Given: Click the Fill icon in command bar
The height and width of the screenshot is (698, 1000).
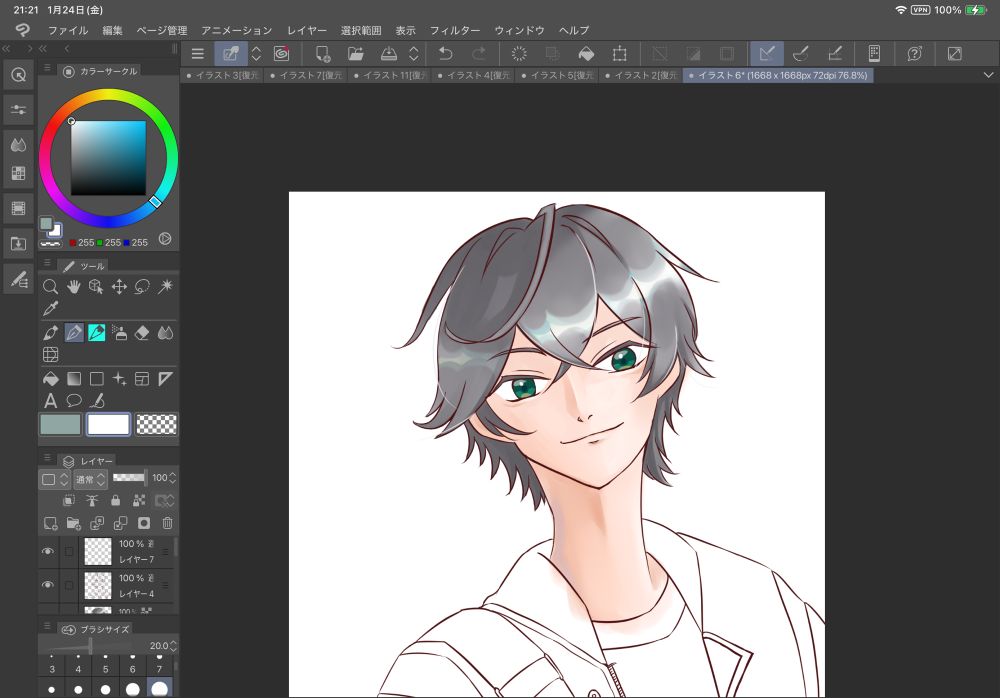Looking at the screenshot, I should pyautogui.click(x=586, y=54).
